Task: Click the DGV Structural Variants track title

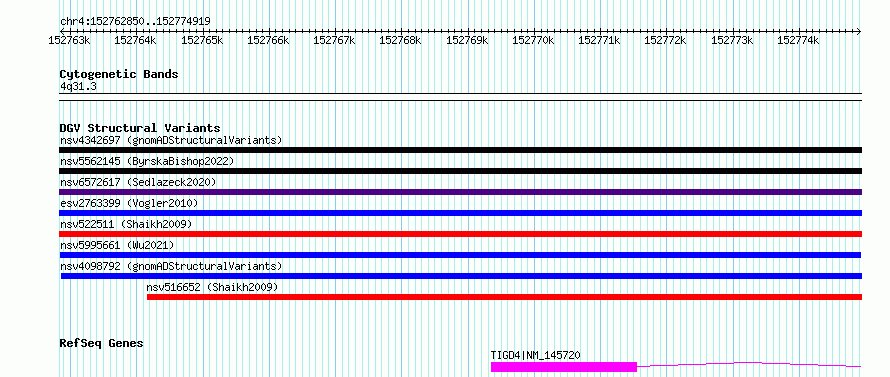Action: click(140, 128)
